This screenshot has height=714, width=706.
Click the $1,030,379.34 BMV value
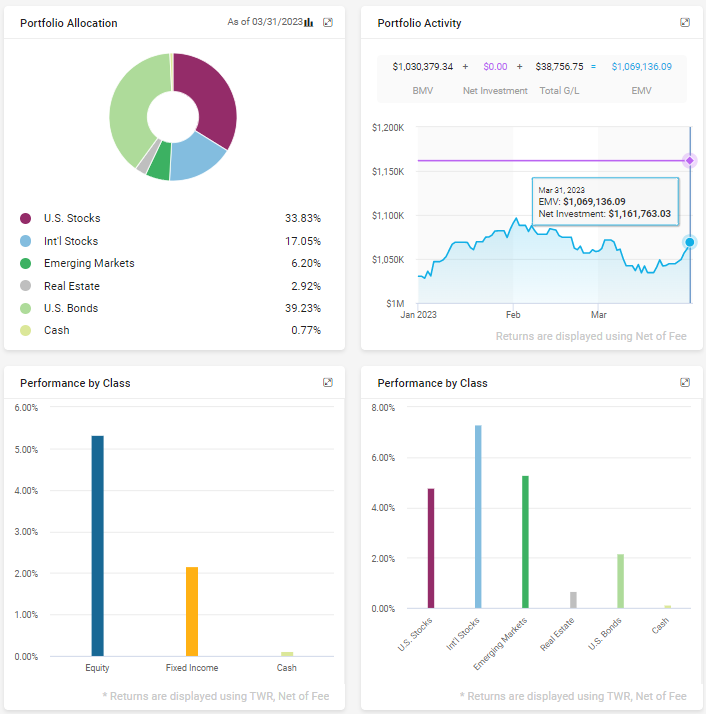(423, 66)
